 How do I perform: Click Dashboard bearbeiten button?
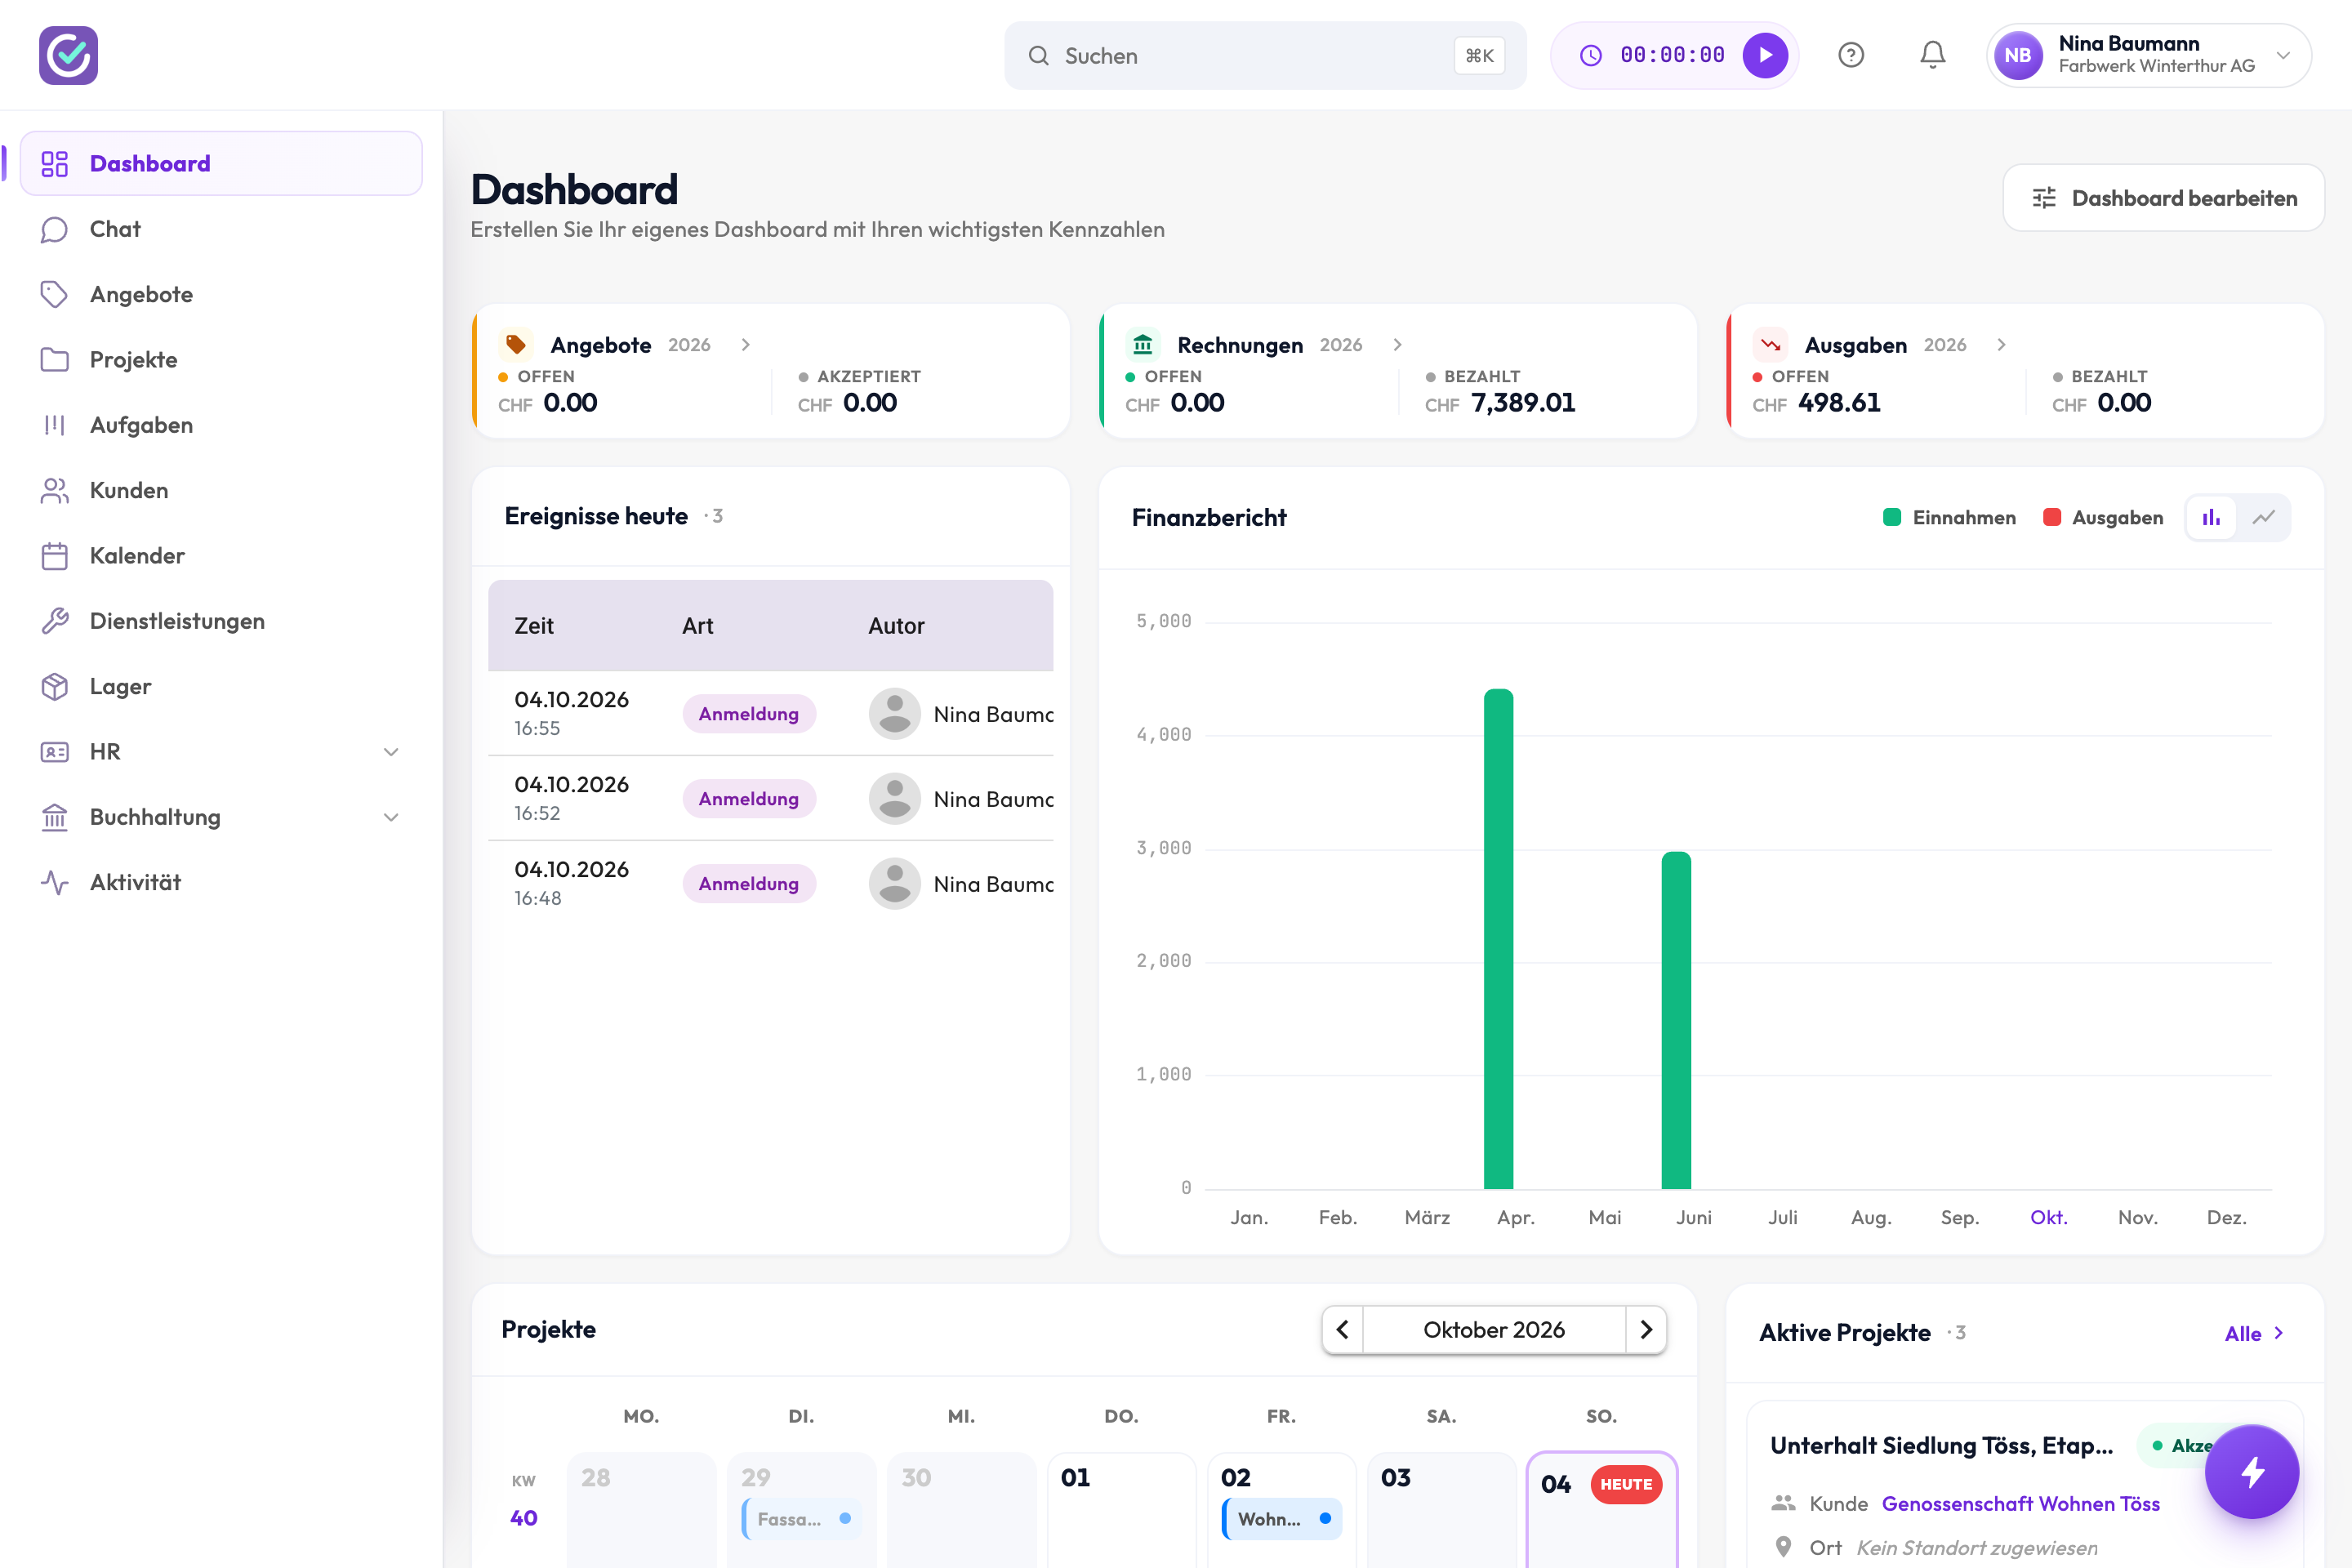pyautogui.click(x=2163, y=198)
